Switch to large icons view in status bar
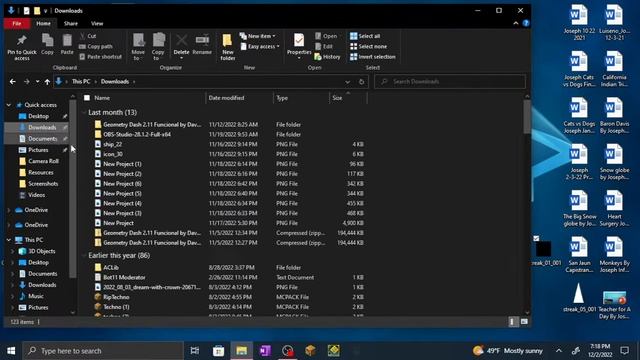 [524, 322]
